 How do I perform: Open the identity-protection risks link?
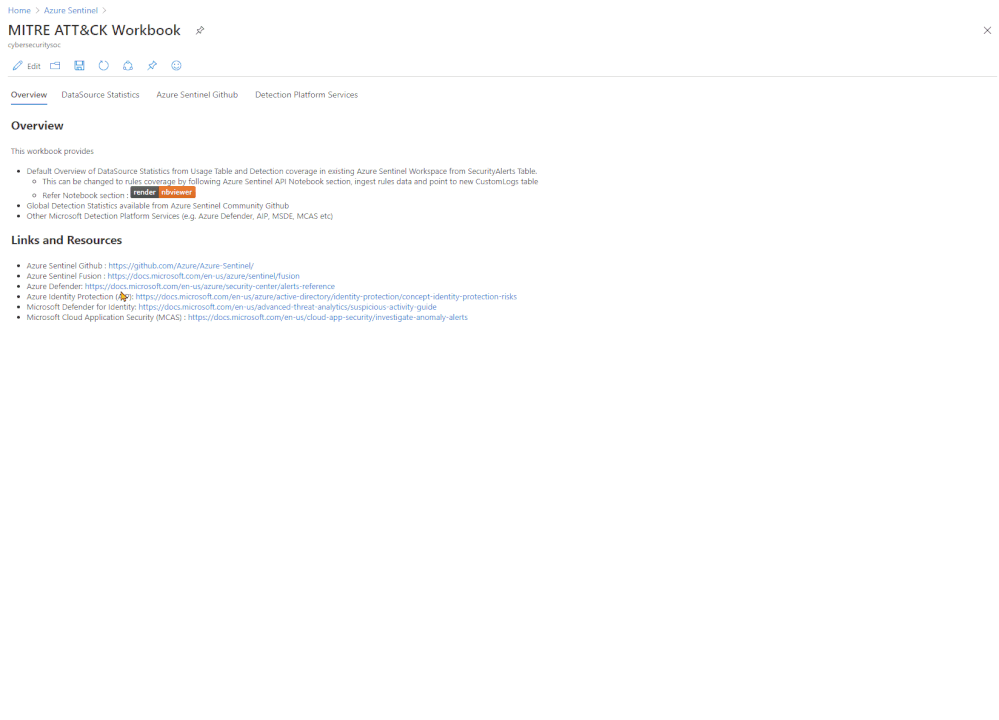pos(326,296)
